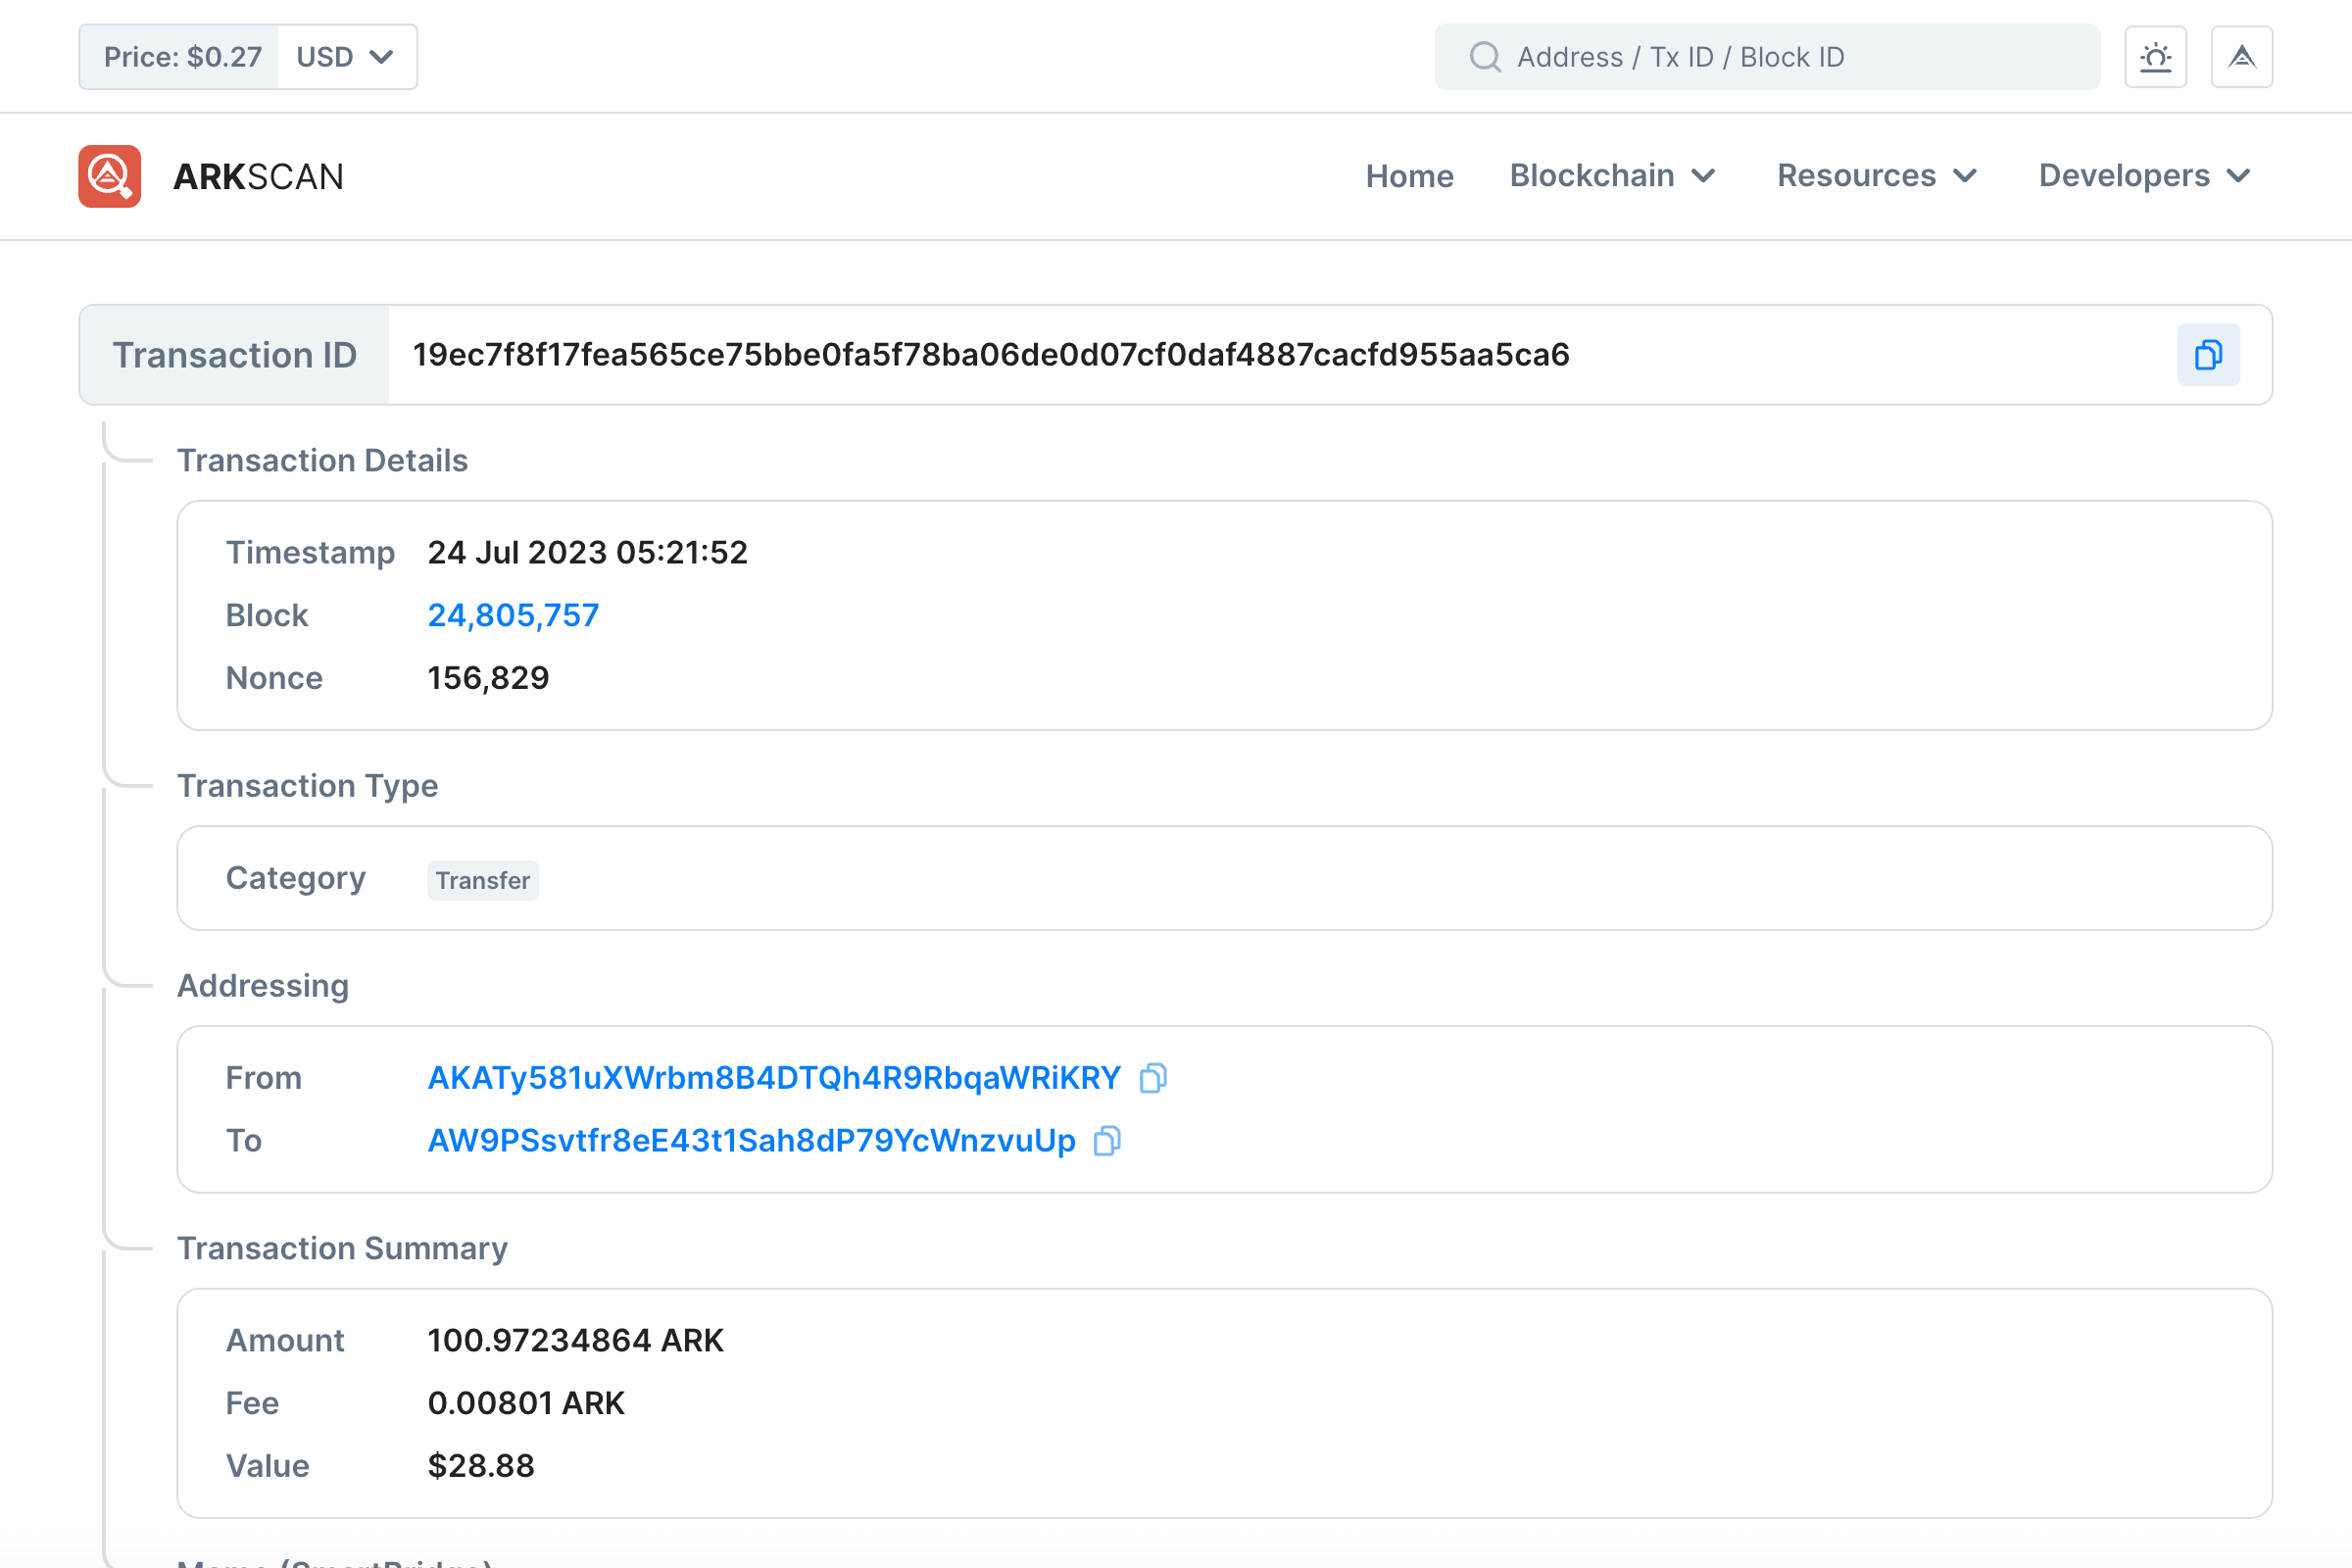Select the transaction ID hash text
Image resolution: width=2352 pixels, height=1568 pixels.
pyautogui.click(x=990, y=355)
